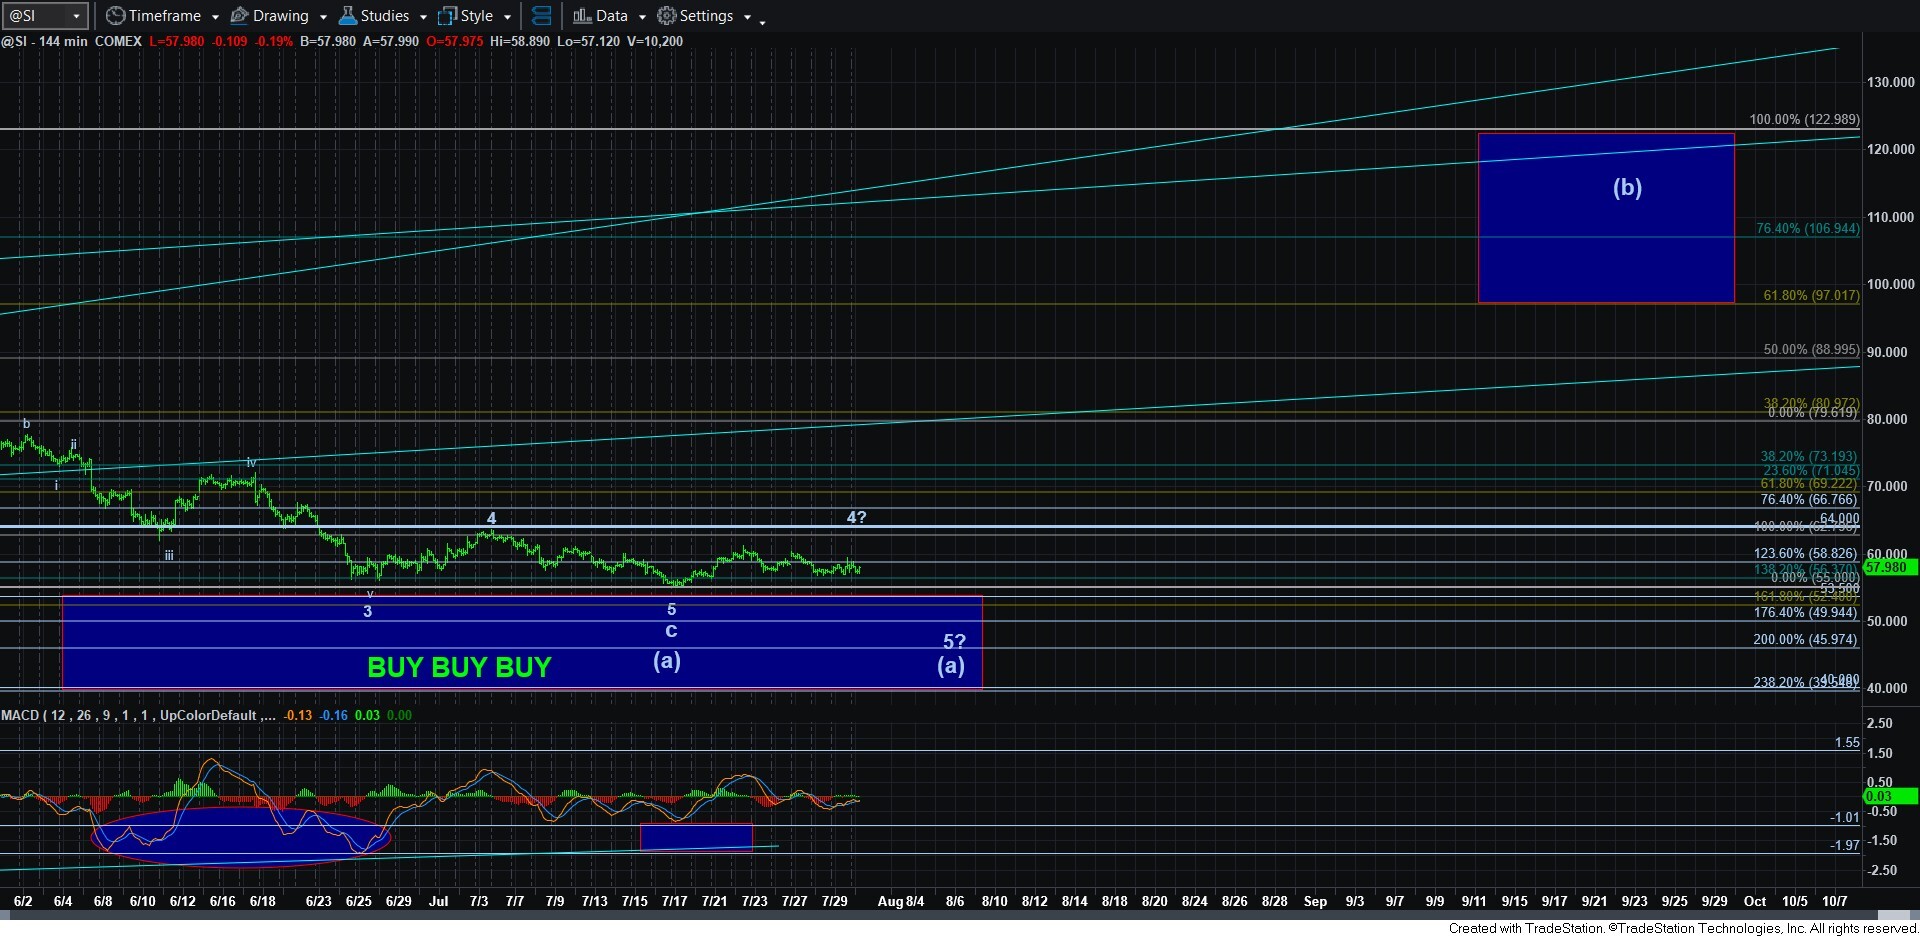Click the small blue rectangle on MACD pane
1920x936 pixels.
pos(696,837)
